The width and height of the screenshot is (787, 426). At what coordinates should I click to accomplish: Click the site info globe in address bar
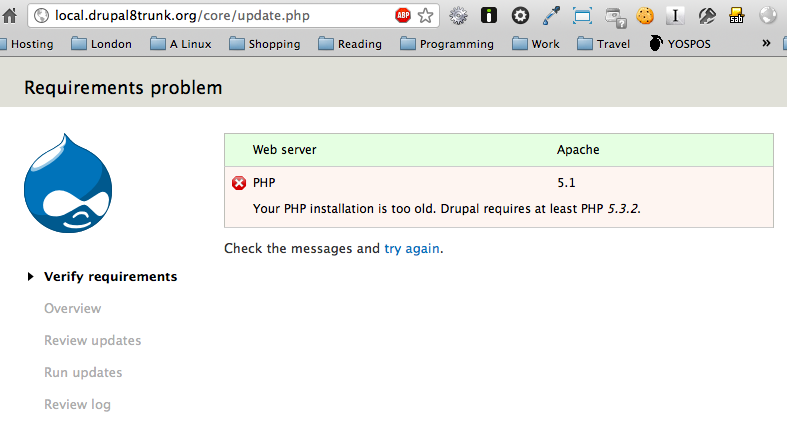point(41,16)
